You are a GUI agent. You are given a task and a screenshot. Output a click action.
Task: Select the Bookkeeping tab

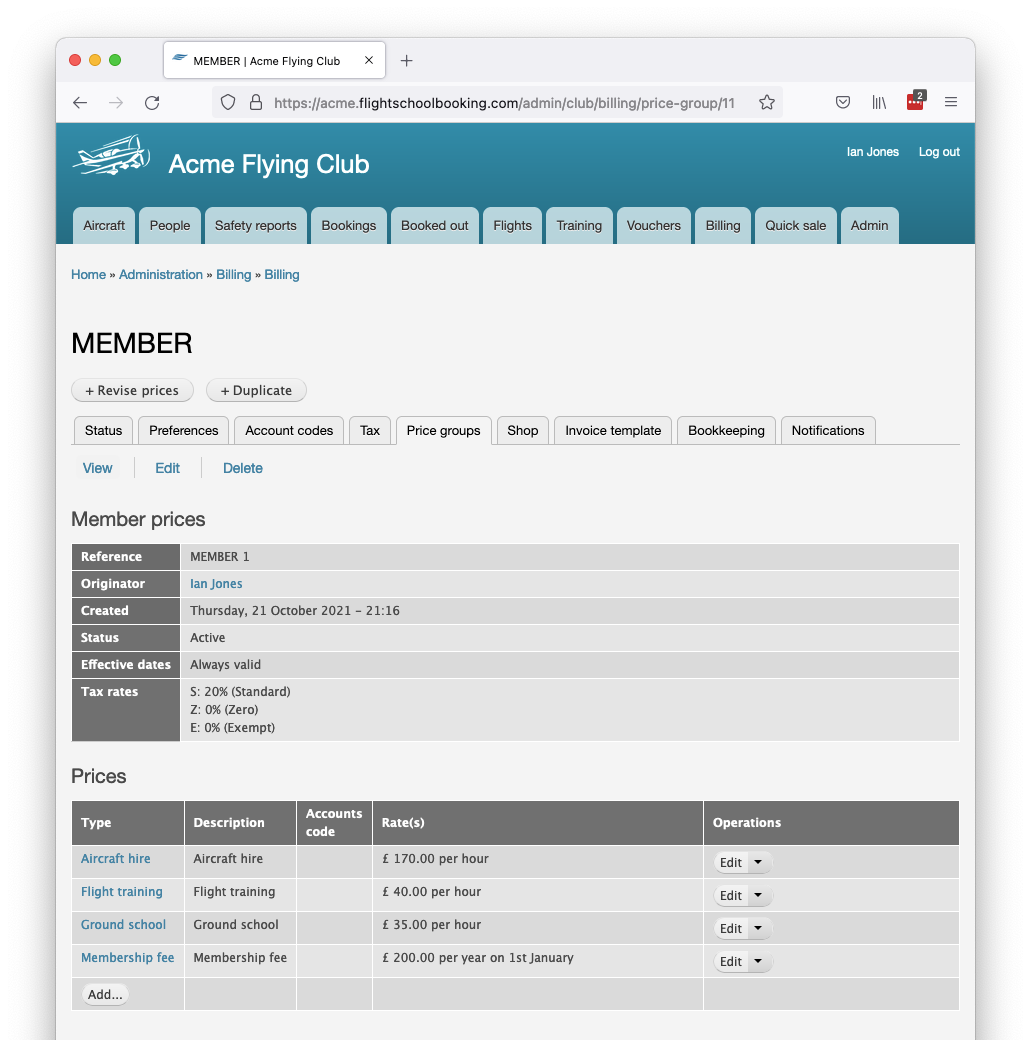pos(726,430)
